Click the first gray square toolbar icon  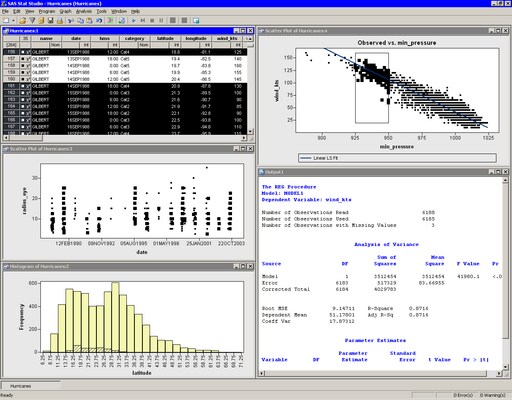pyautogui.click(x=173, y=21)
